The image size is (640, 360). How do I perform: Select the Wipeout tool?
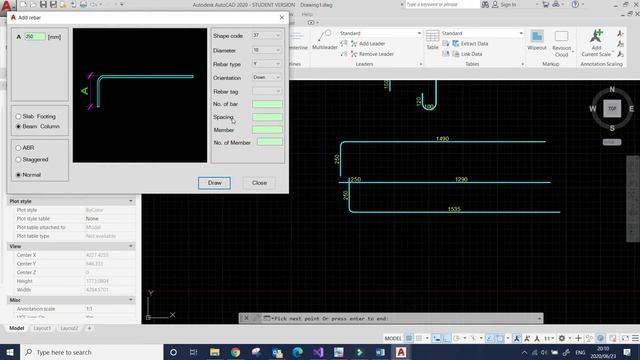(537, 40)
